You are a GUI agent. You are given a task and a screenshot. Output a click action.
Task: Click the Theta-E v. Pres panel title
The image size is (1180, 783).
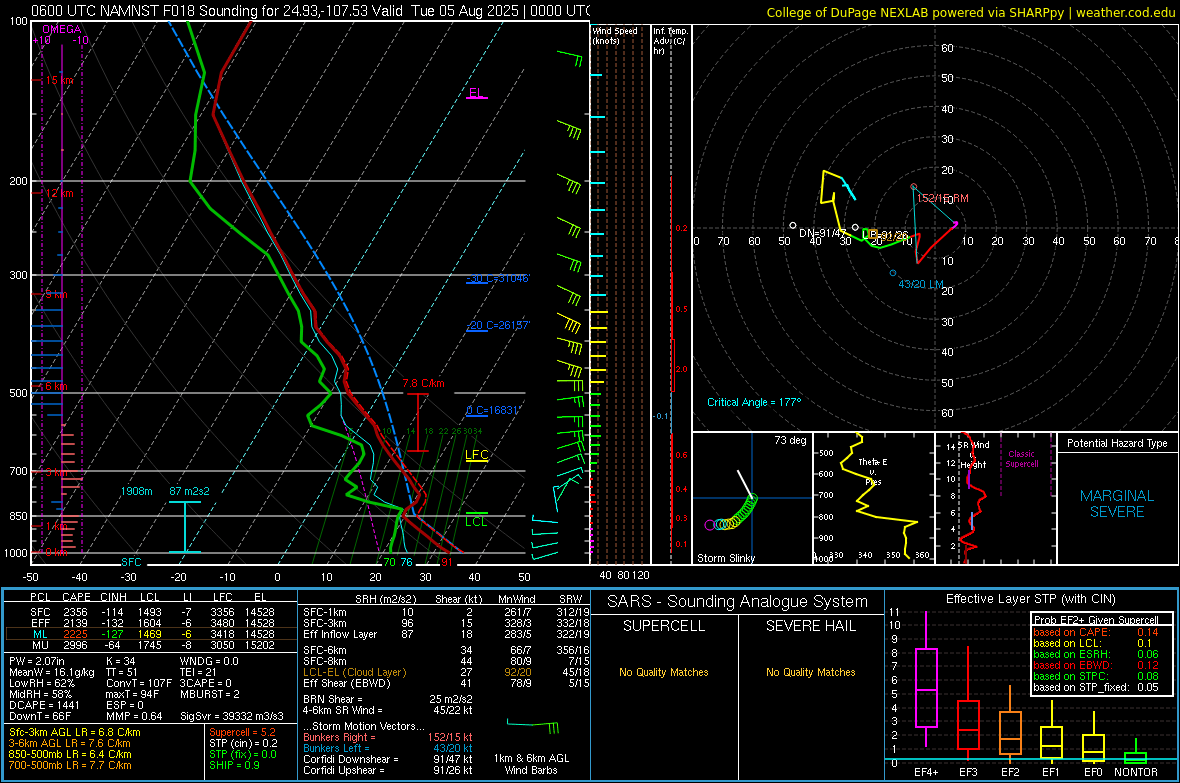pyautogui.click(x=873, y=471)
